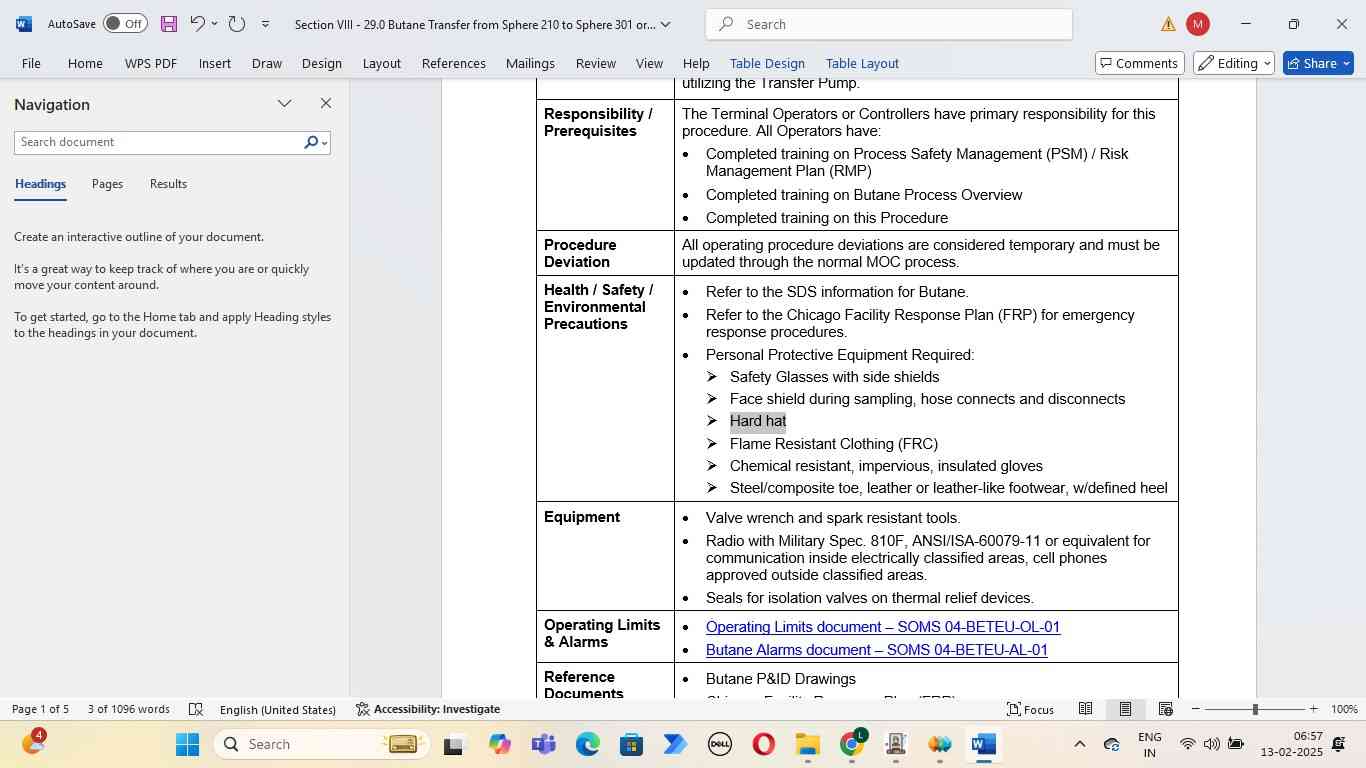The width and height of the screenshot is (1366, 768).
Task: Open the File menu
Action: pyautogui.click(x=31, y=63)
